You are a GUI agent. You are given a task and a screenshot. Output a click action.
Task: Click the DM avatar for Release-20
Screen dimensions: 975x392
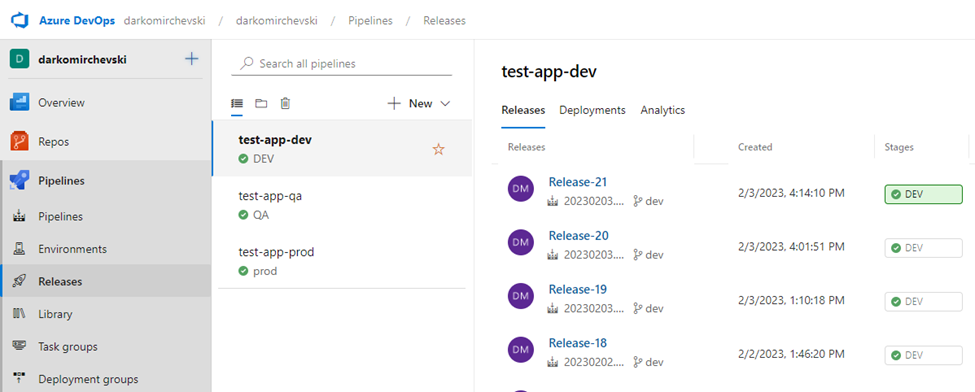click(521, 243)
